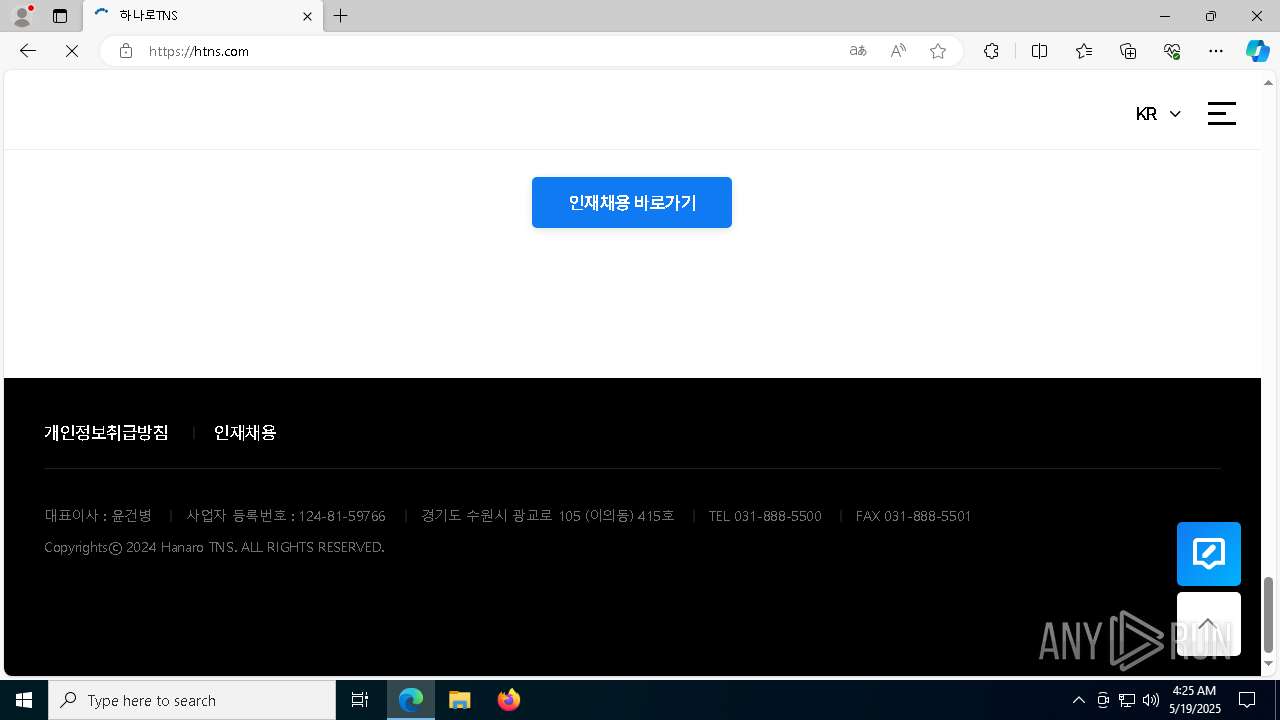
Task: View site information lock icon
Action: pos(126,51)
